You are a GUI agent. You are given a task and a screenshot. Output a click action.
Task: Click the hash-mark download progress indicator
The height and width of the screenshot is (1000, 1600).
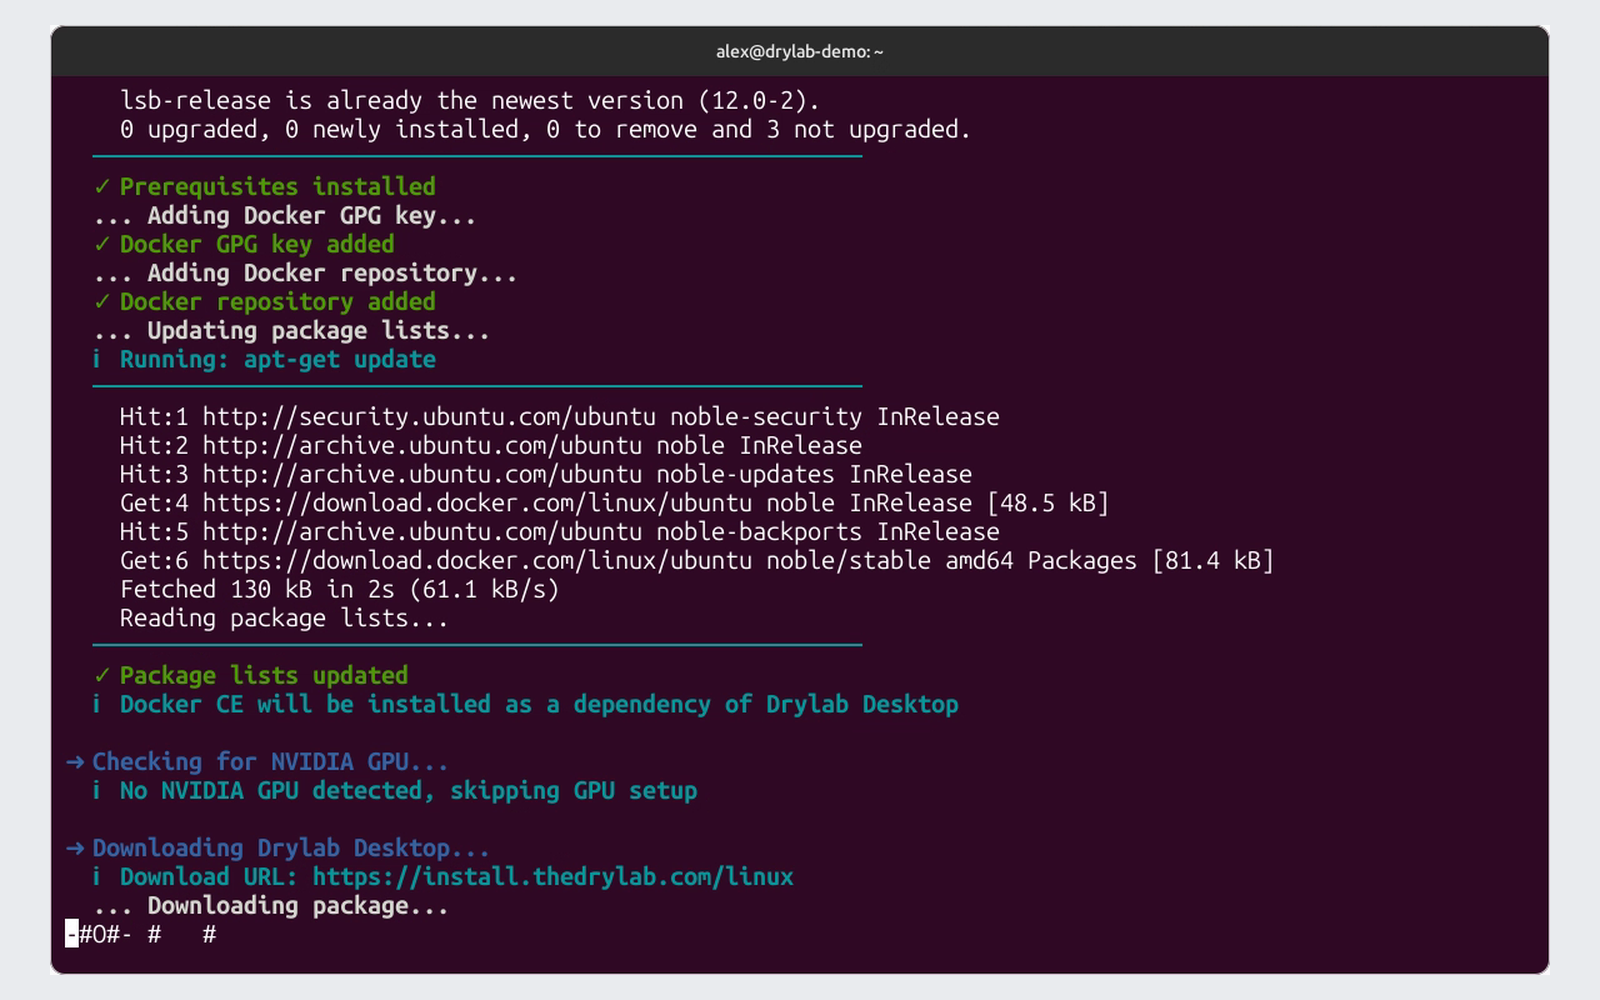(141, 935)
